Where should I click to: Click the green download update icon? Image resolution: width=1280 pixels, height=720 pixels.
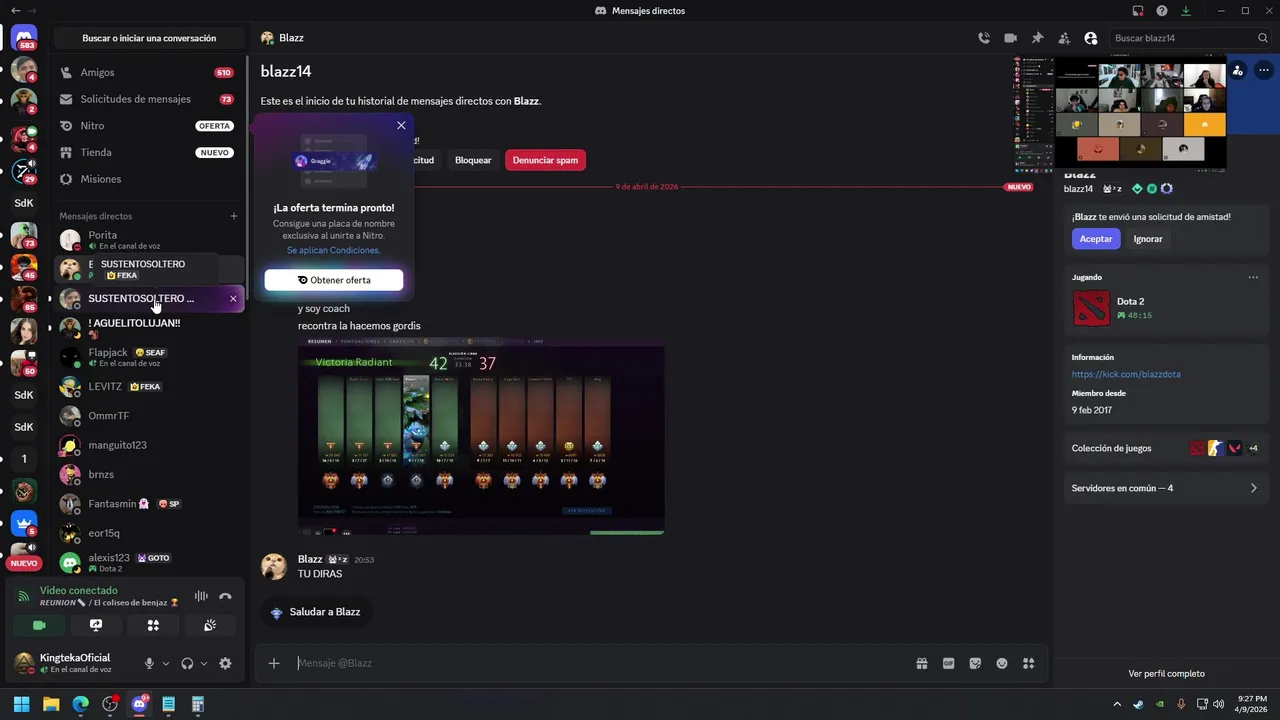[1186, 11]
